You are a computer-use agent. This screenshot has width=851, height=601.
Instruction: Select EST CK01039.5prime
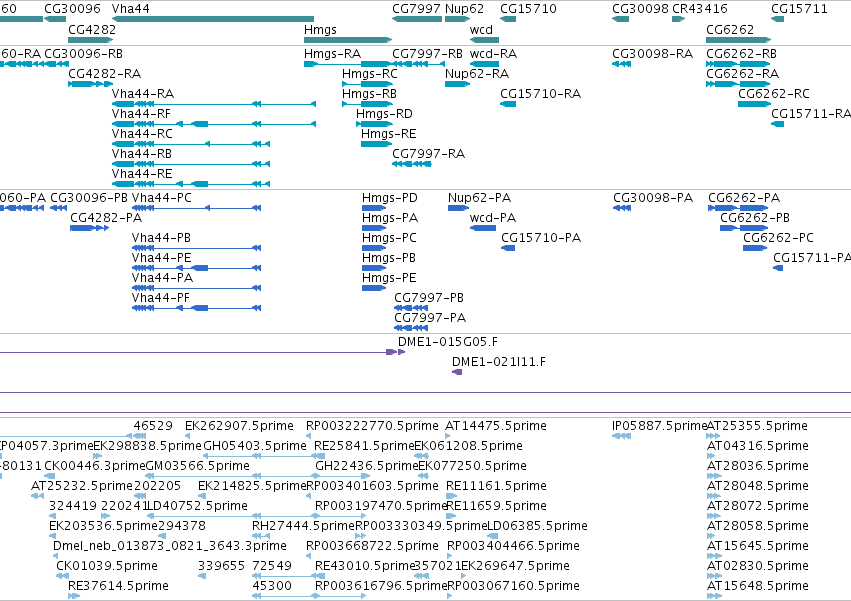63,576
